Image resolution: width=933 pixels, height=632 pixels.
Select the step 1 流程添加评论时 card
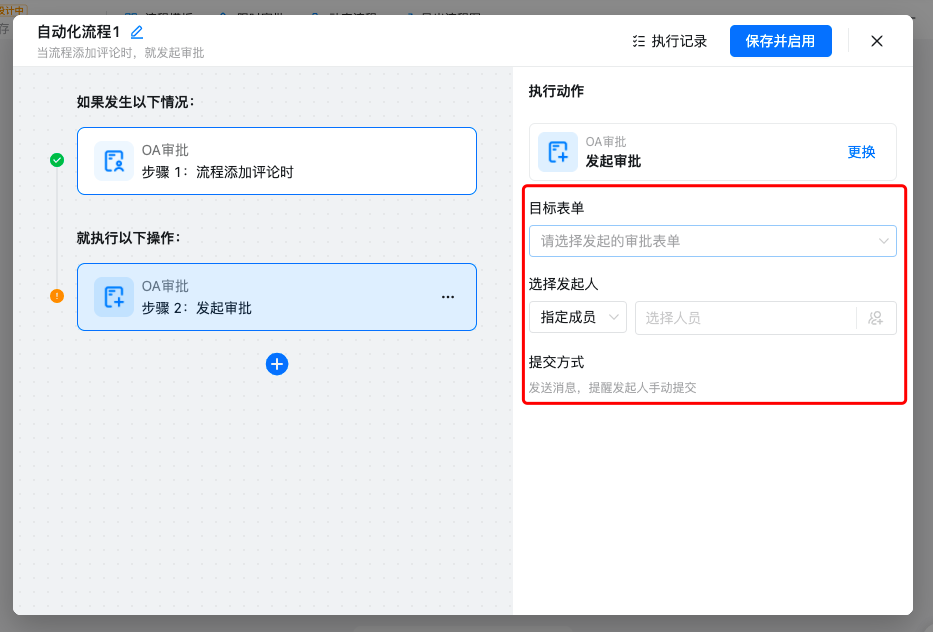[x=277, y=161]
